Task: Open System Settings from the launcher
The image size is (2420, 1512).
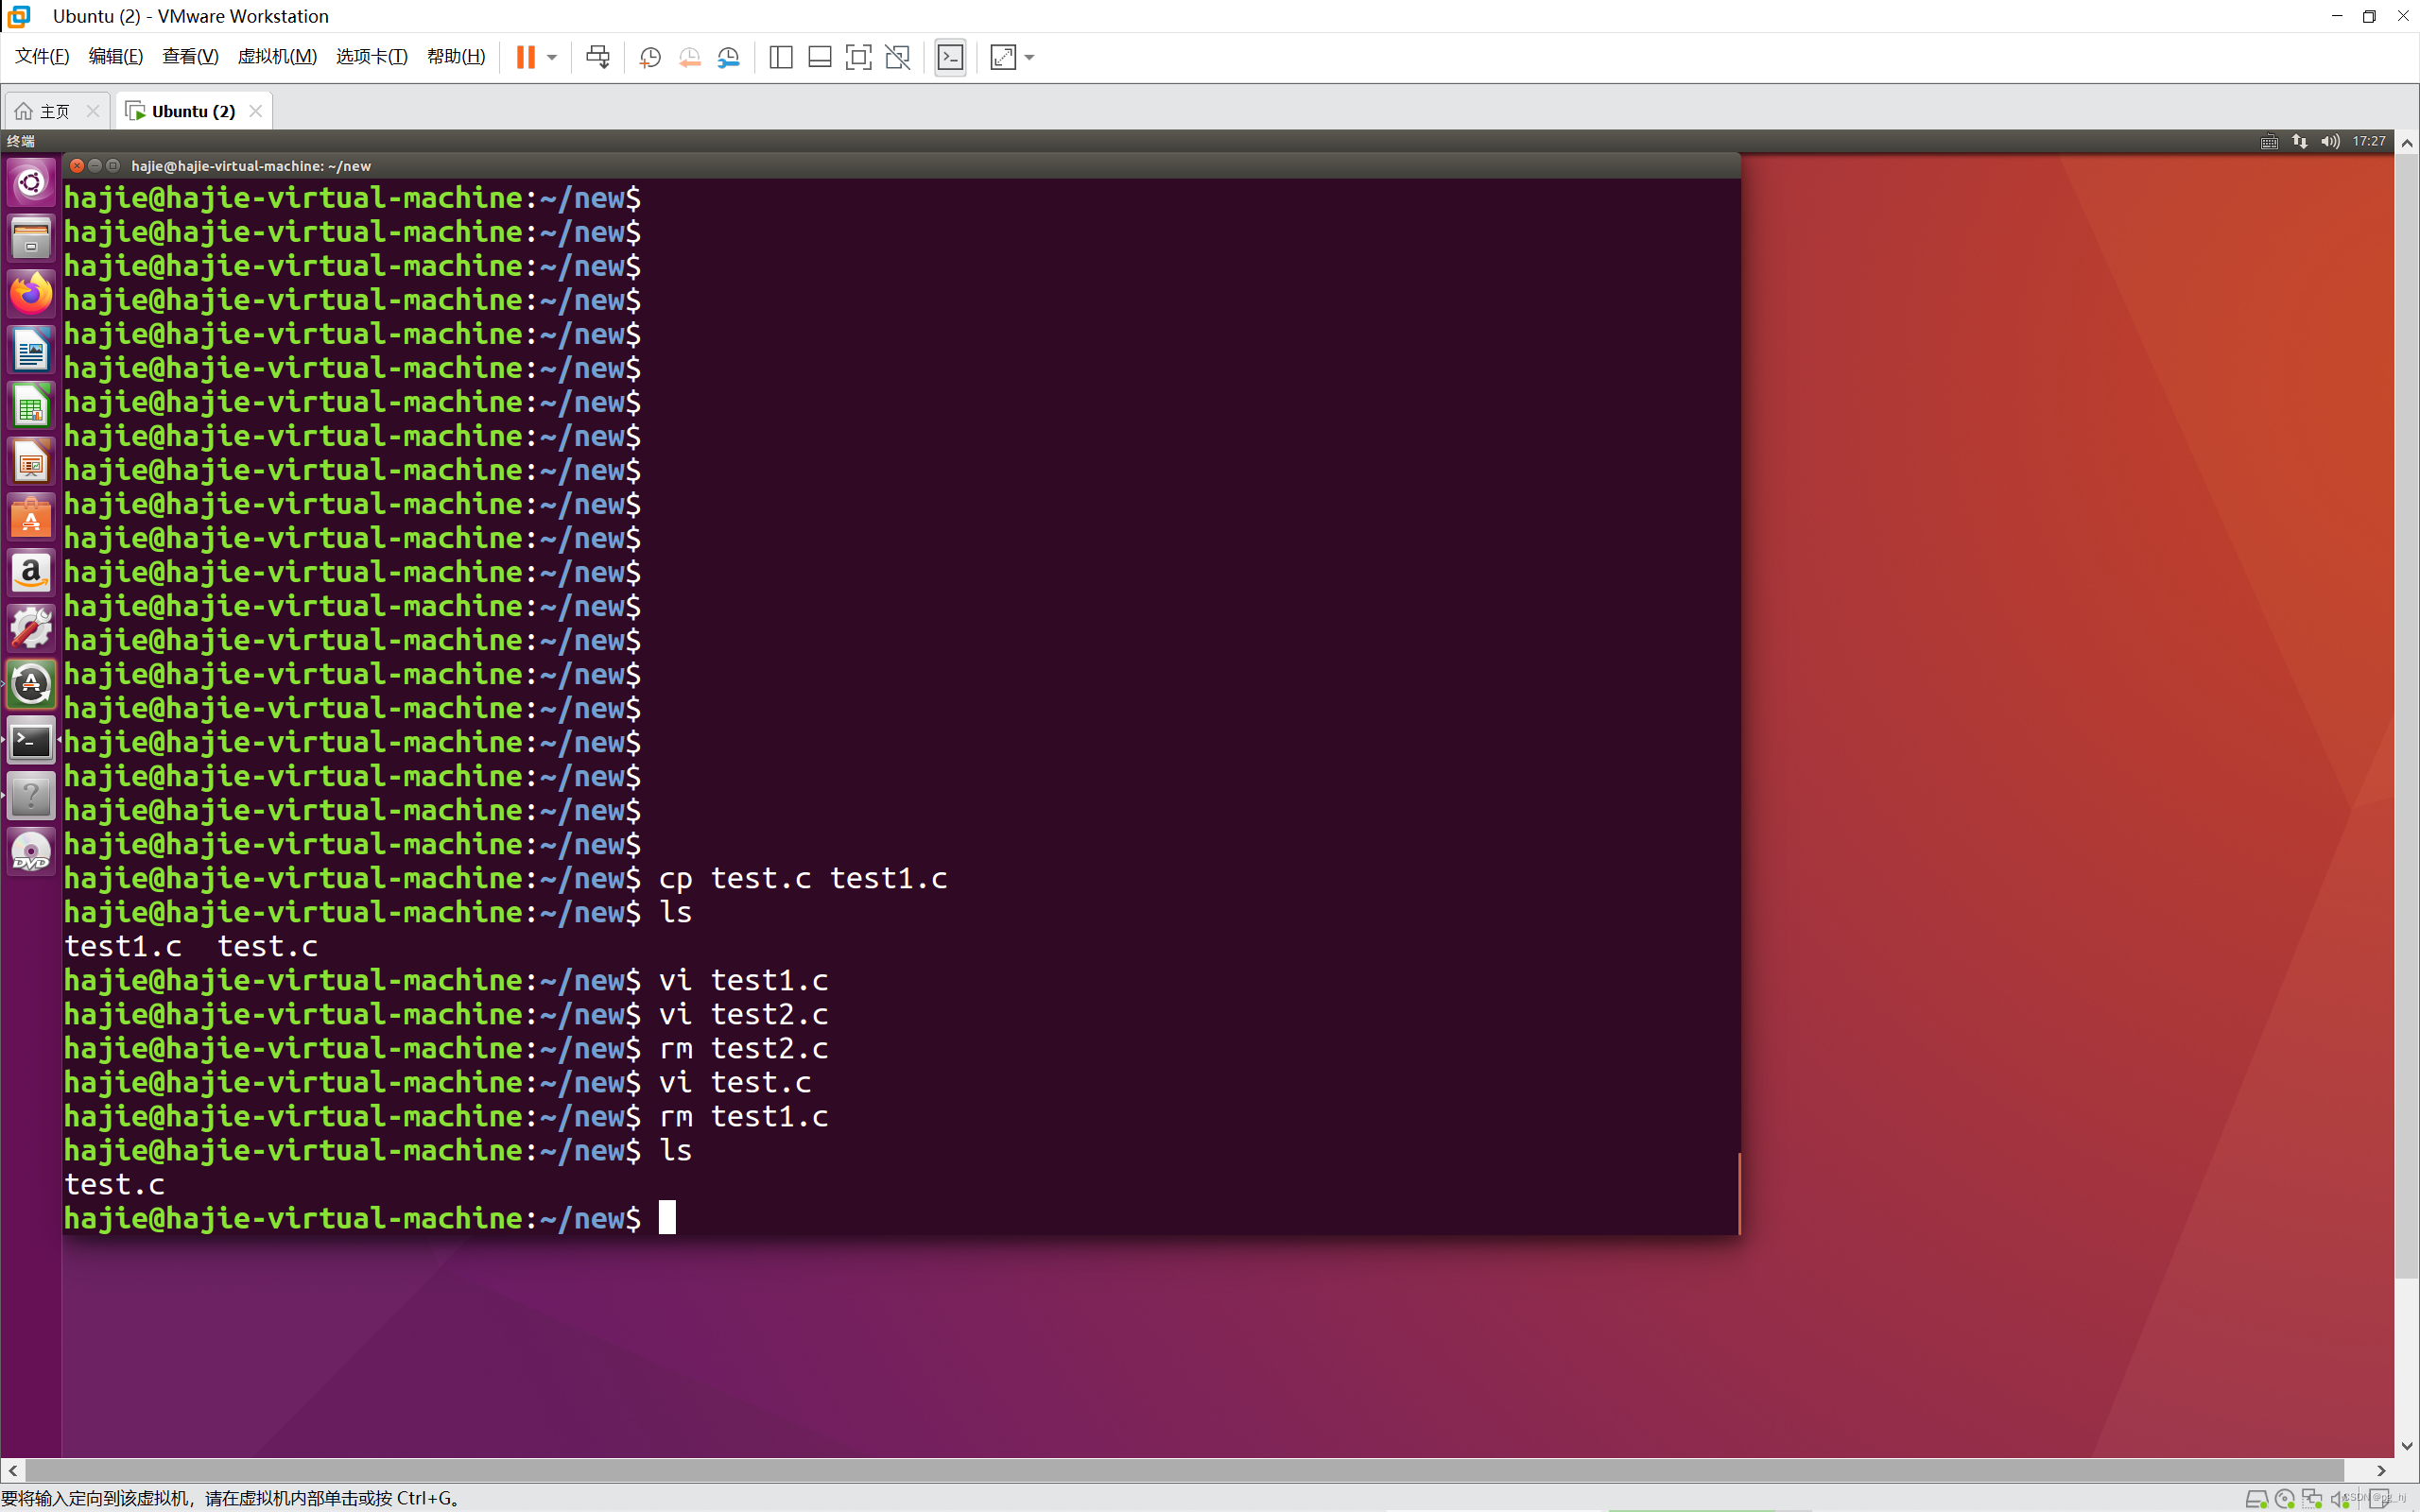Action: pos(31,629)
